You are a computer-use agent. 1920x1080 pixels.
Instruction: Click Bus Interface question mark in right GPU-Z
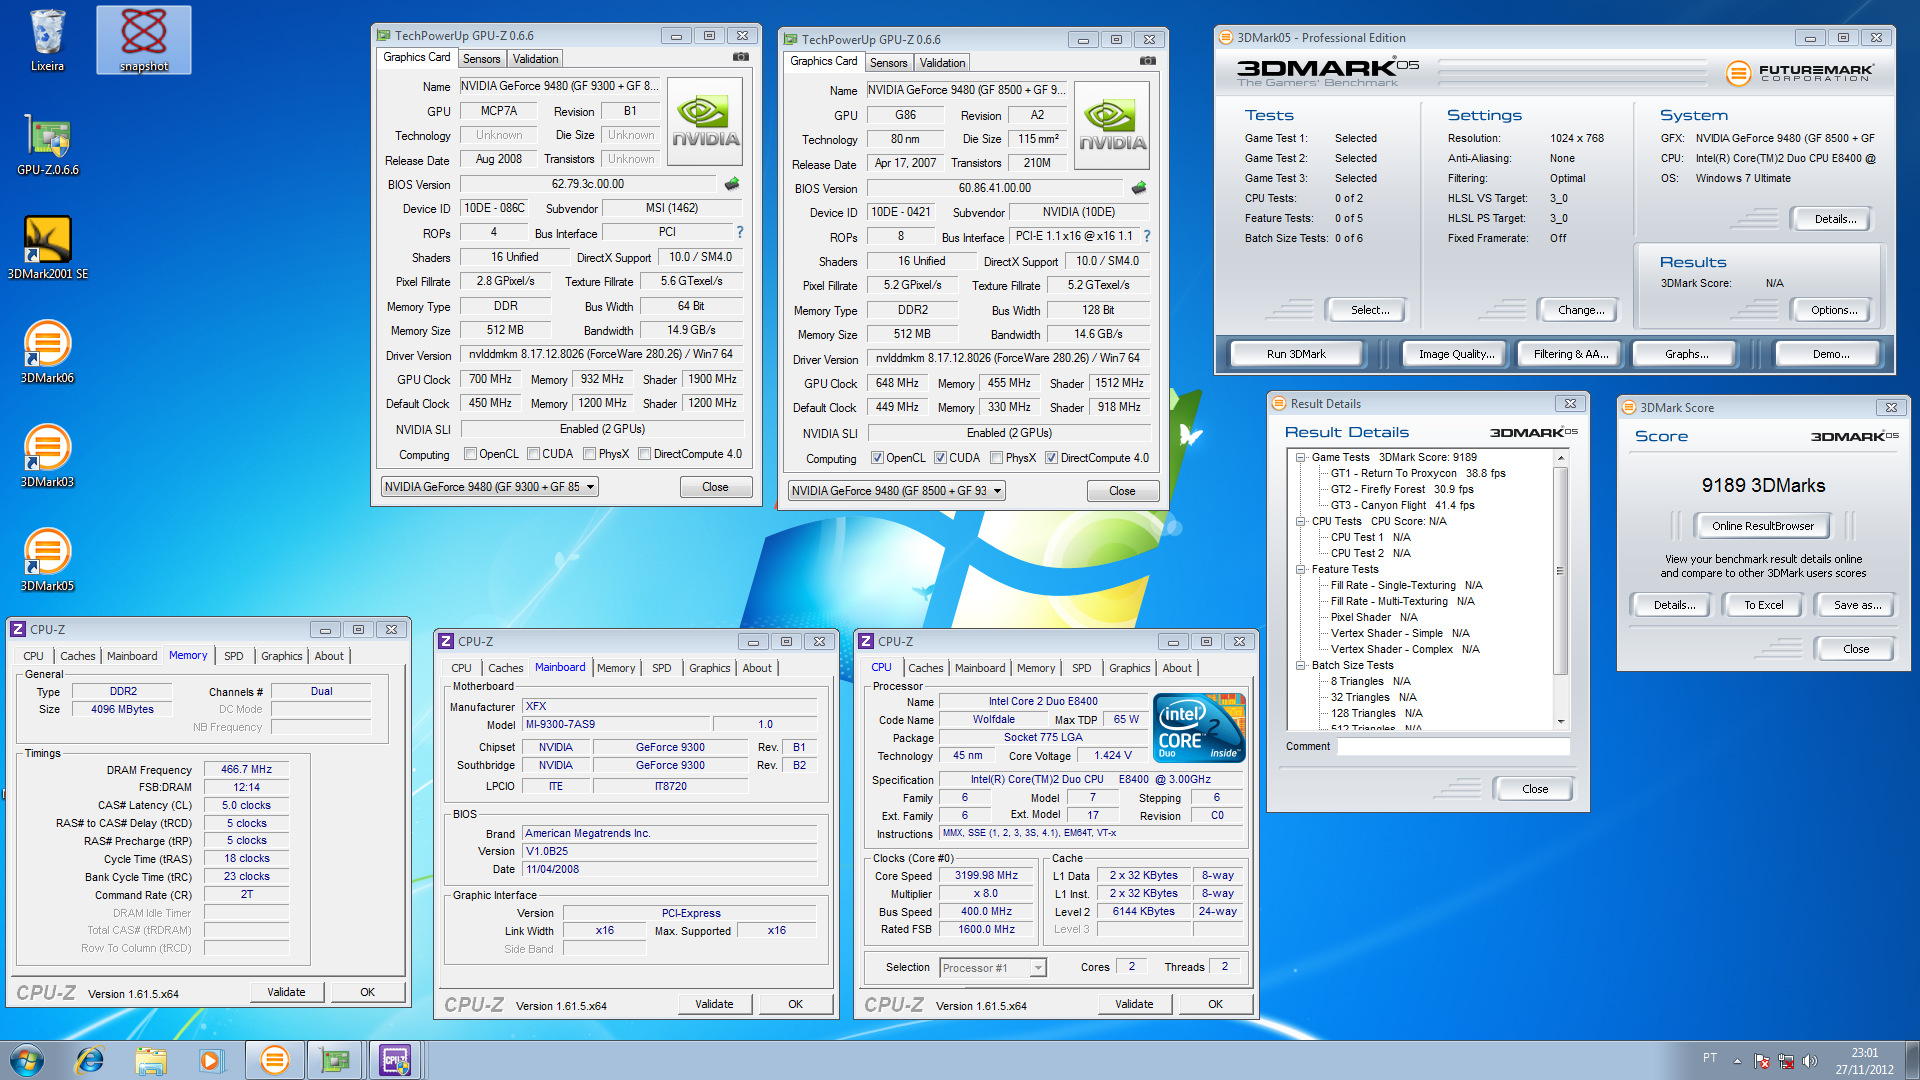pos(1147,236)
